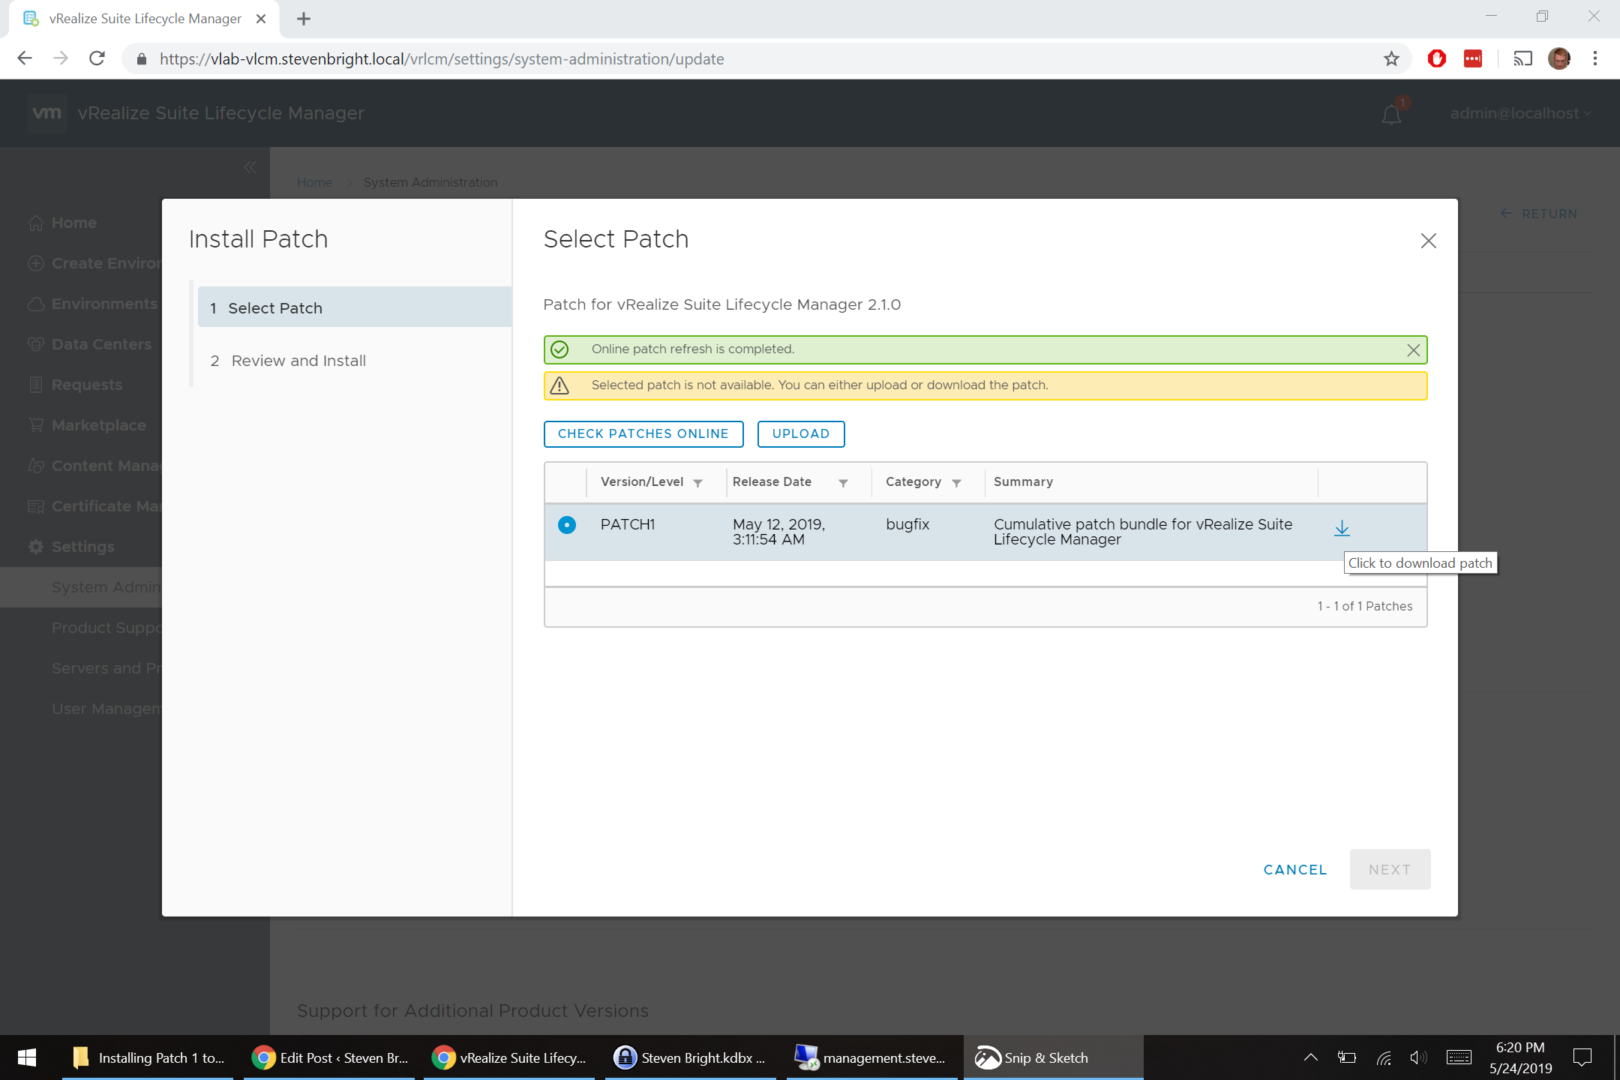
Task: Open the Release Date column filter
Action: pyautogui.click(x=843, y=483)
